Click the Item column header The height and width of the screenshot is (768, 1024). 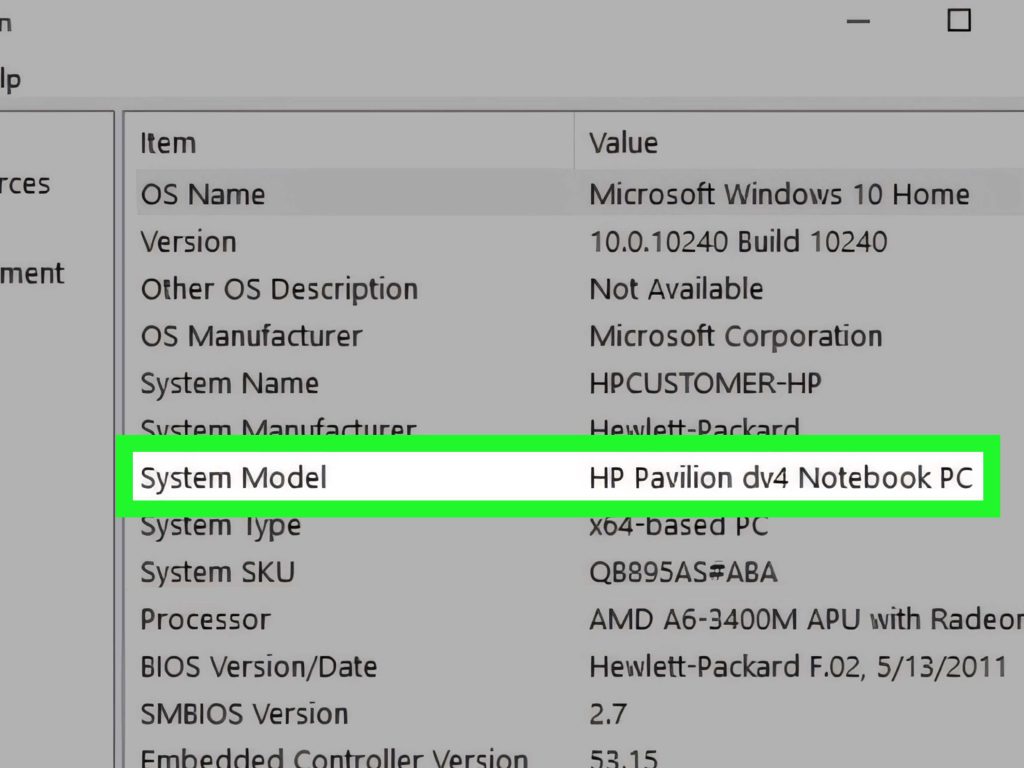[168, 143]
